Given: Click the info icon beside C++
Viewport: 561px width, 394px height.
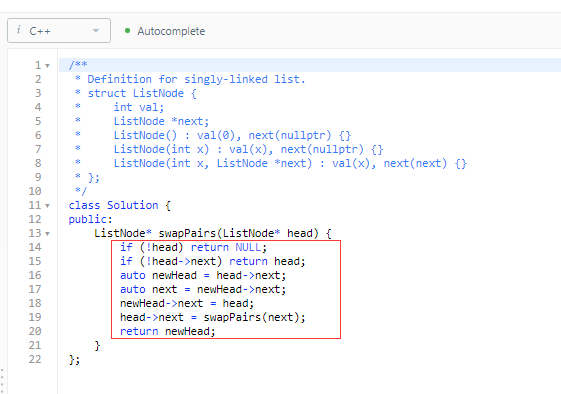Looking at the screenshot, I should coord(19,30).
